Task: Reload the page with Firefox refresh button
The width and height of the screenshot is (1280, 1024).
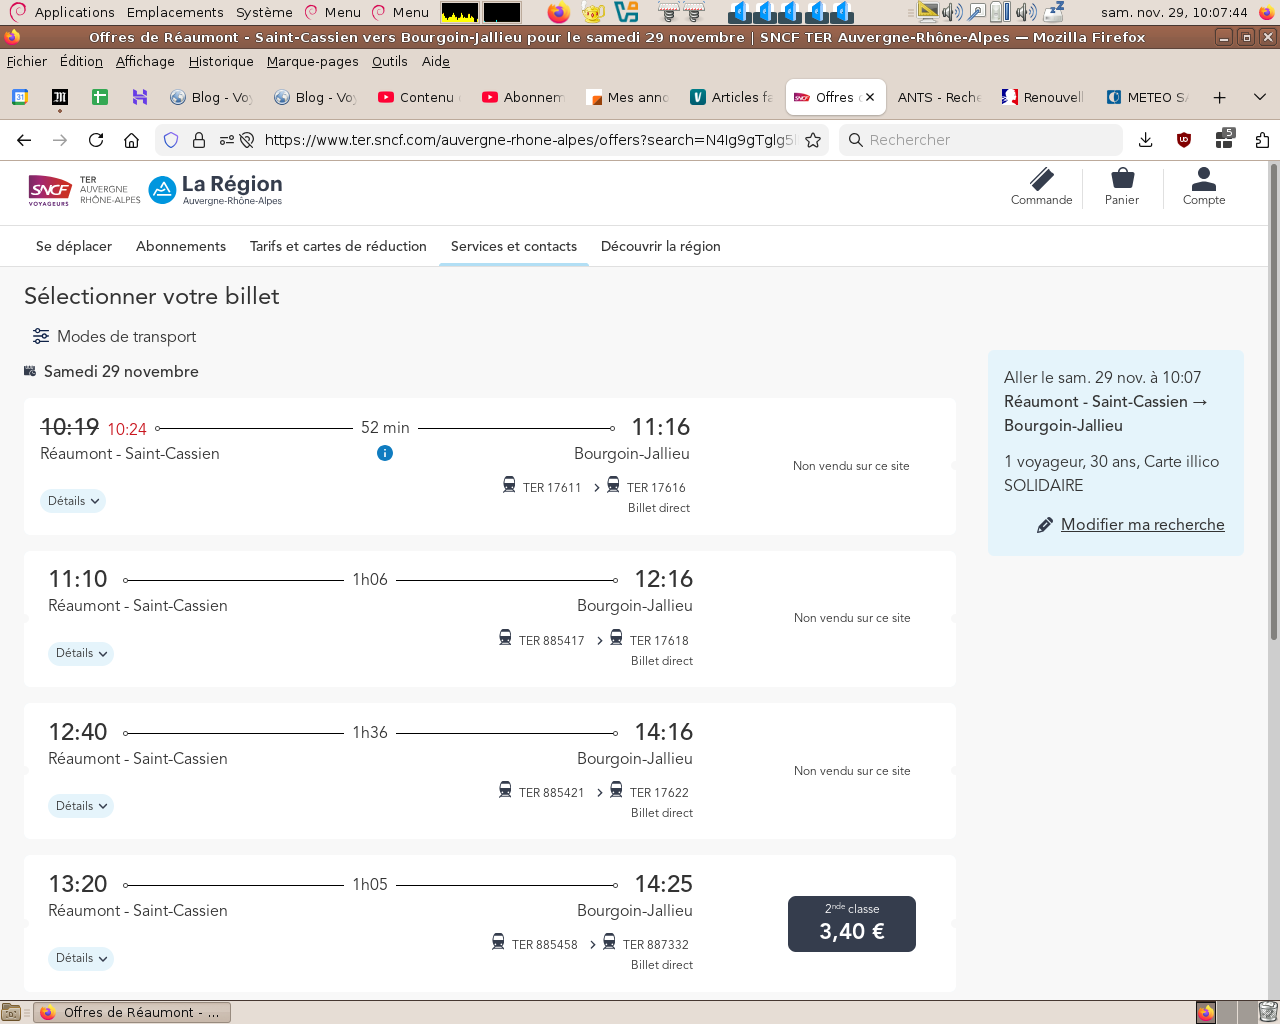Action: [x=96, y=140]
